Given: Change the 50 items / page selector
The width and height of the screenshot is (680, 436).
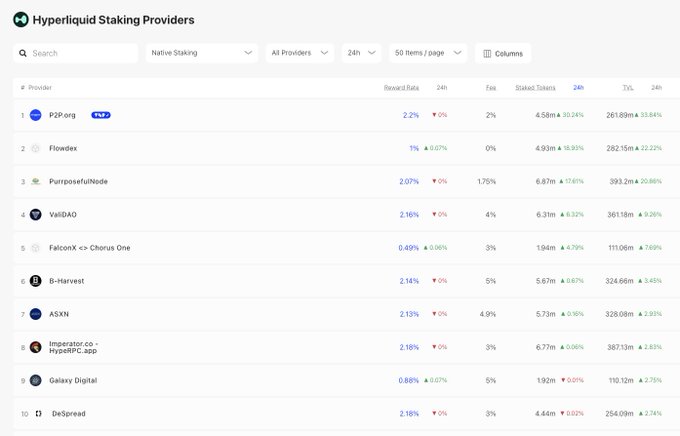Looking at the screenshot, I should coord(428,53).
